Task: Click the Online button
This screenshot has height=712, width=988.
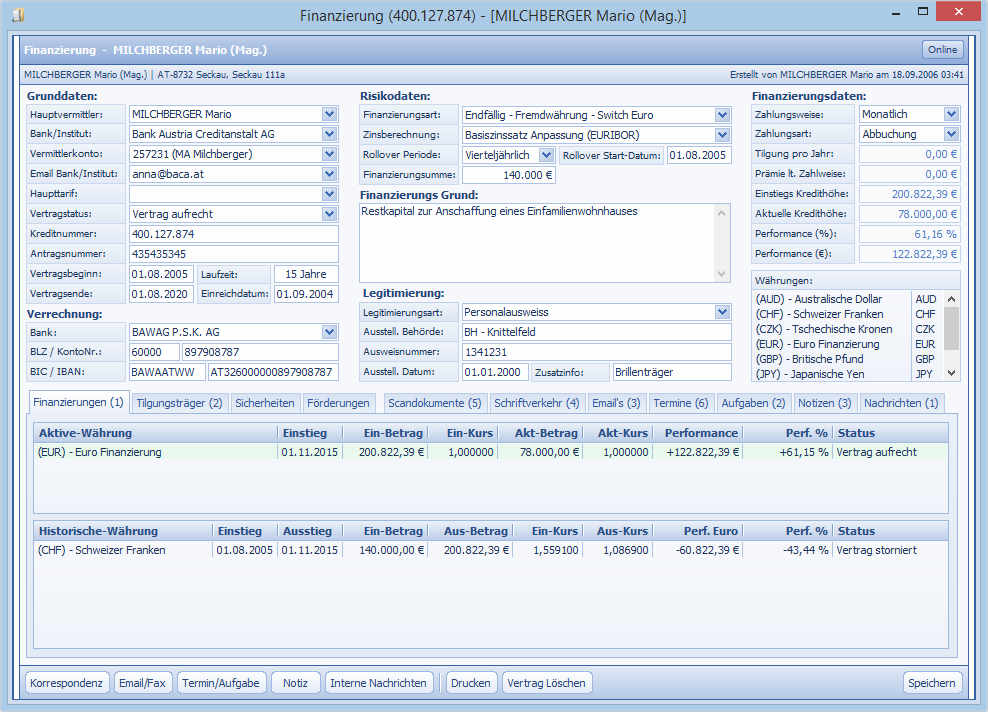Action: [942, 50]
